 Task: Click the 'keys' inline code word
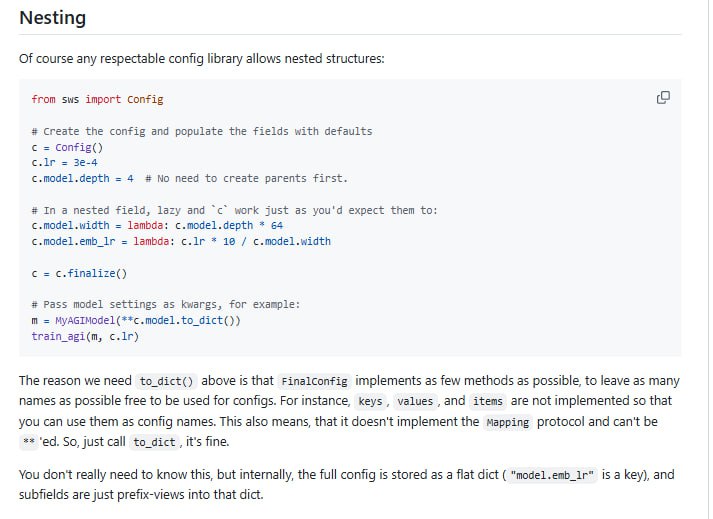(x=375, y=401)
